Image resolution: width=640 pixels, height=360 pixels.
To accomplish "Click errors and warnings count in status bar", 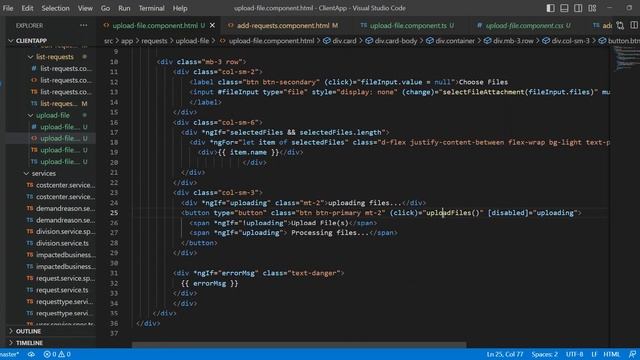I will point(57,354).
